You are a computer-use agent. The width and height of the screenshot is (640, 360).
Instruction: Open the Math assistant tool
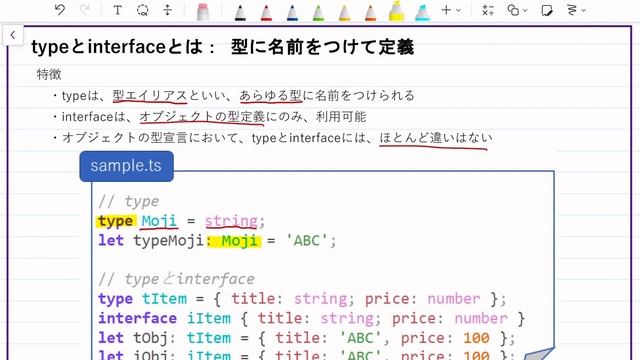click(x=488, y=10)
